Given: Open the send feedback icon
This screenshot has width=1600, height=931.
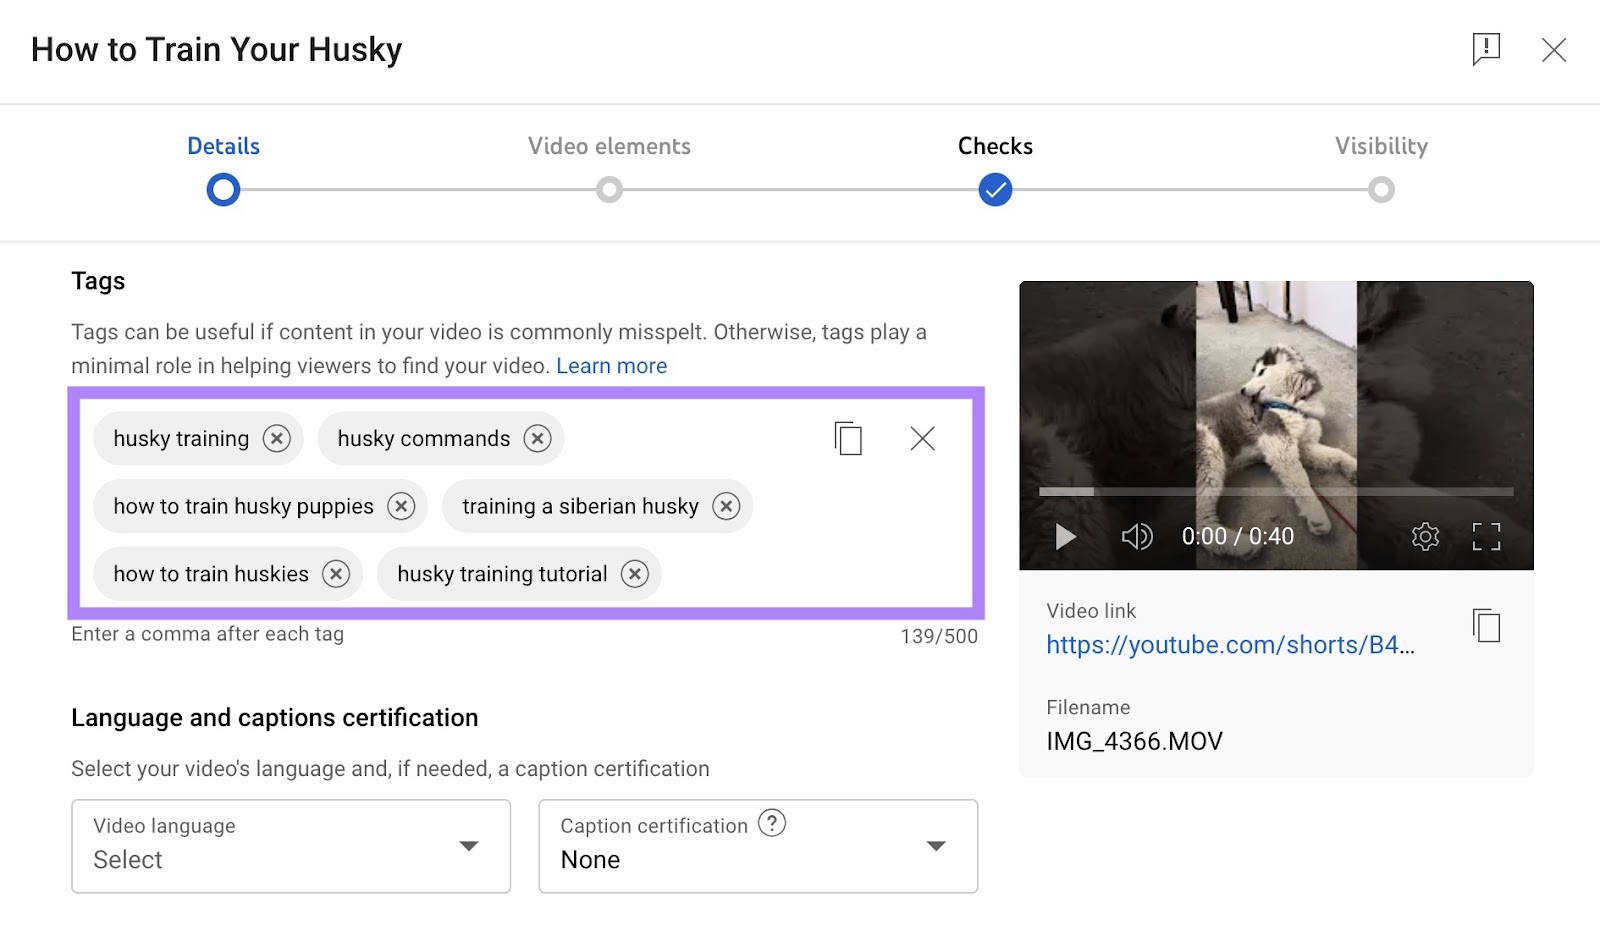Looking at the screenshot, I should tap(1486, 49).
